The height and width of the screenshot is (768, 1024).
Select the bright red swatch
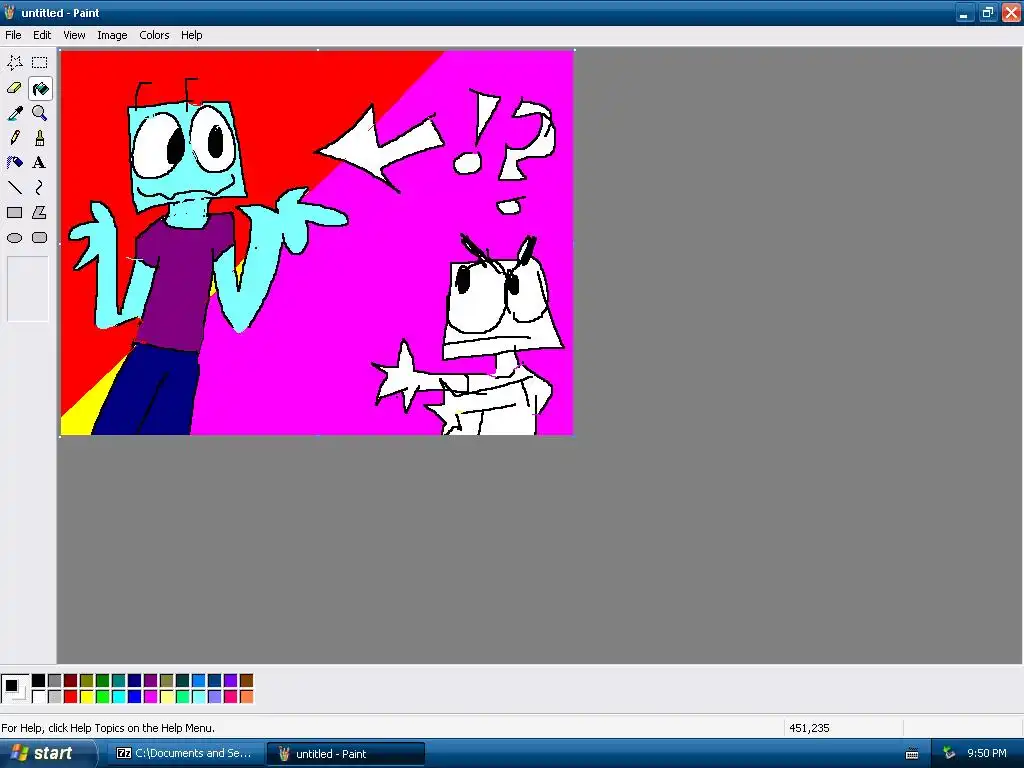coord(71,697)
